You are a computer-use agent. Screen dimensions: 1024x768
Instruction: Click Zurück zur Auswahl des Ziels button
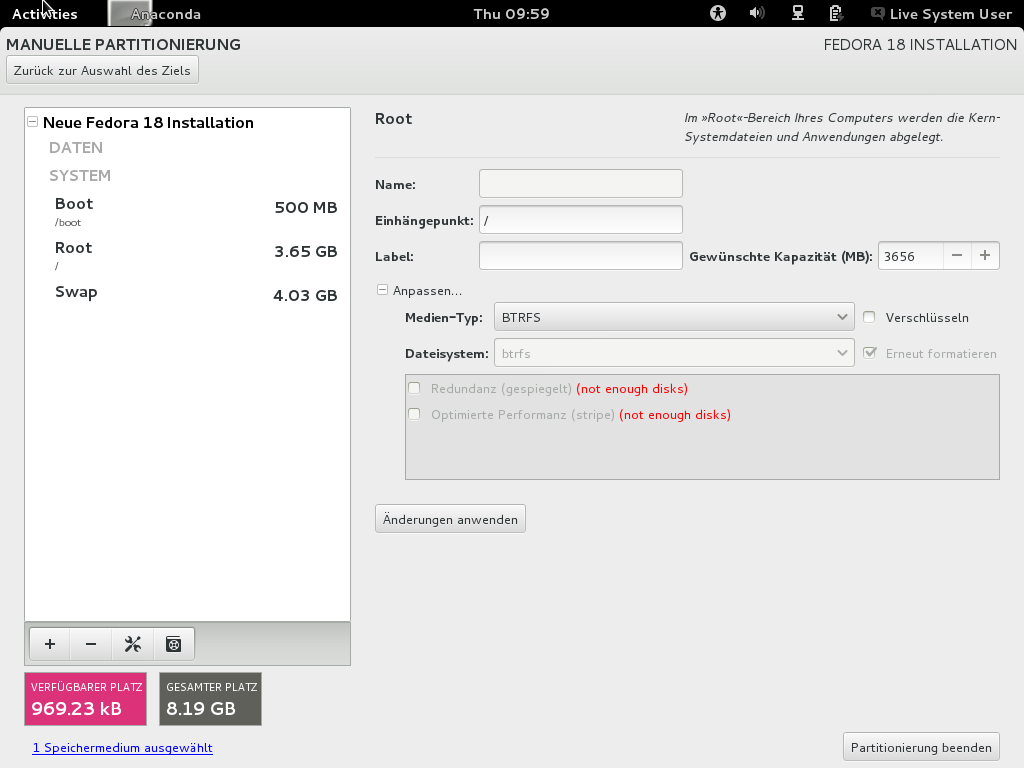103,71
